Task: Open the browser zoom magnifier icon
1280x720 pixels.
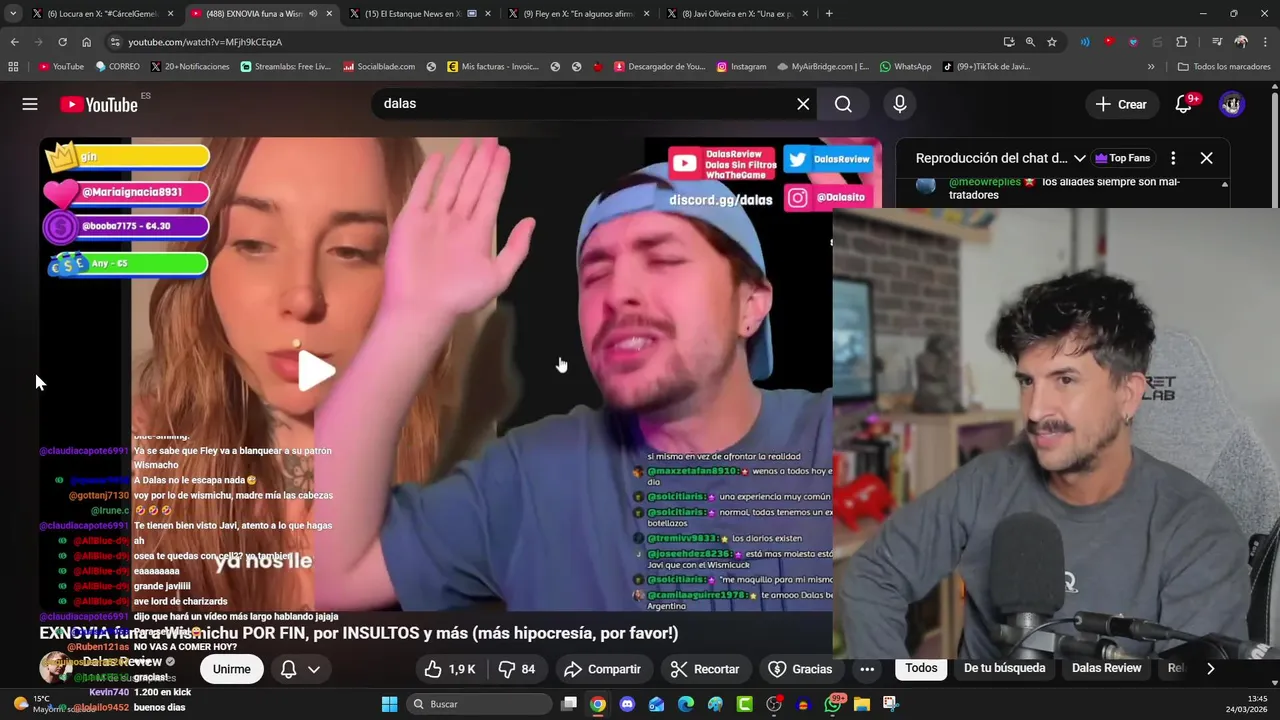Action: point(1030,42)
